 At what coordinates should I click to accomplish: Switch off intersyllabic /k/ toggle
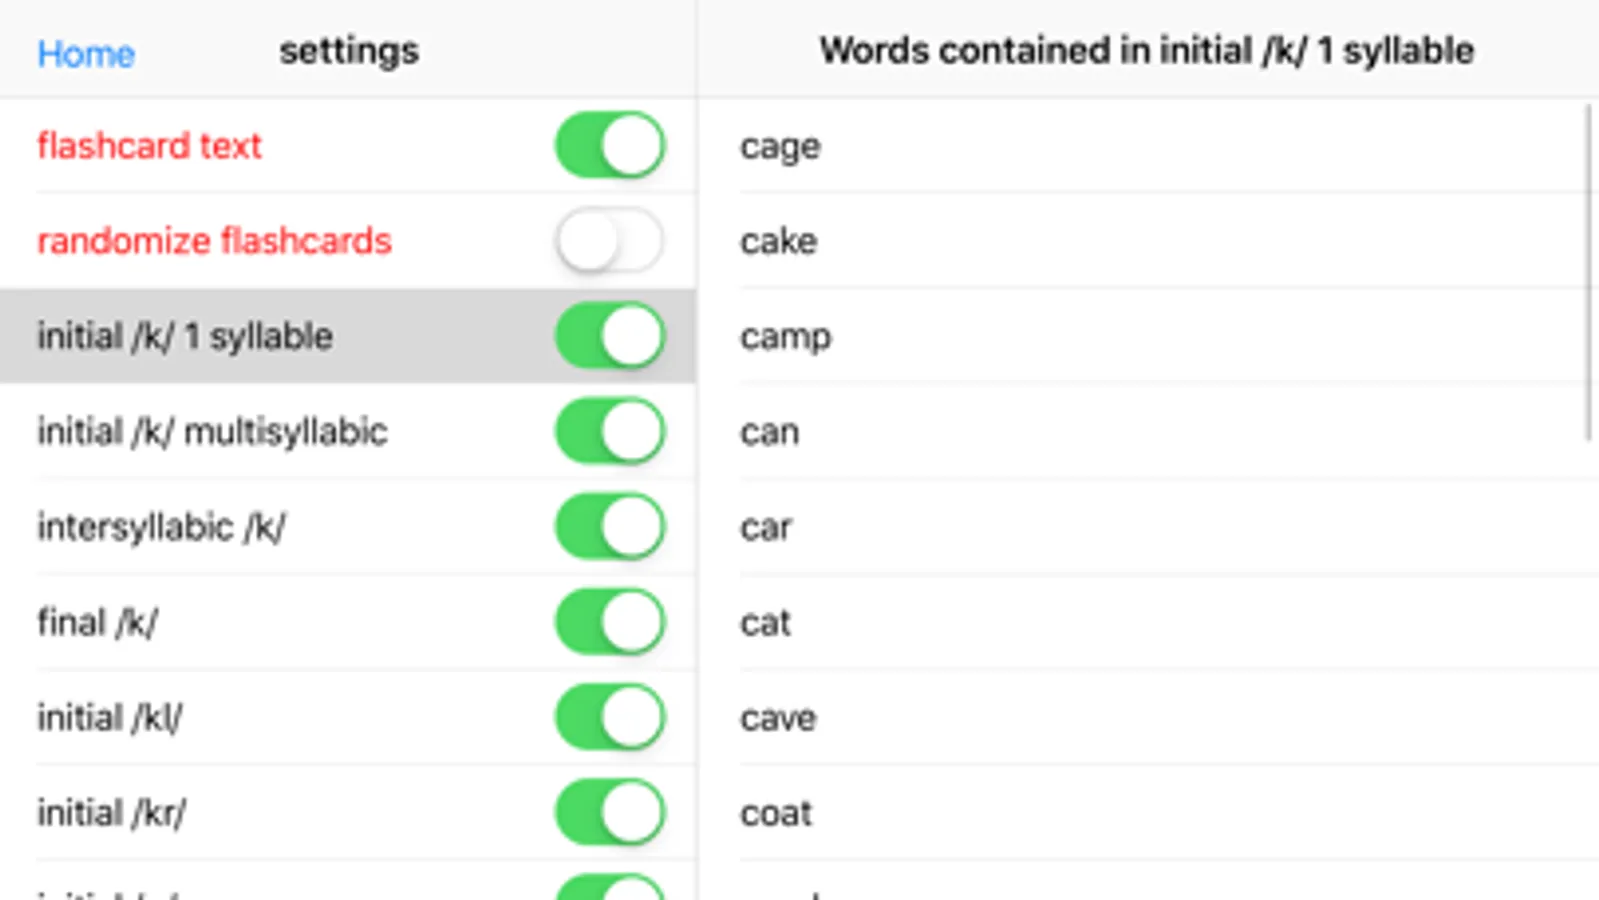tap(610, 527)
